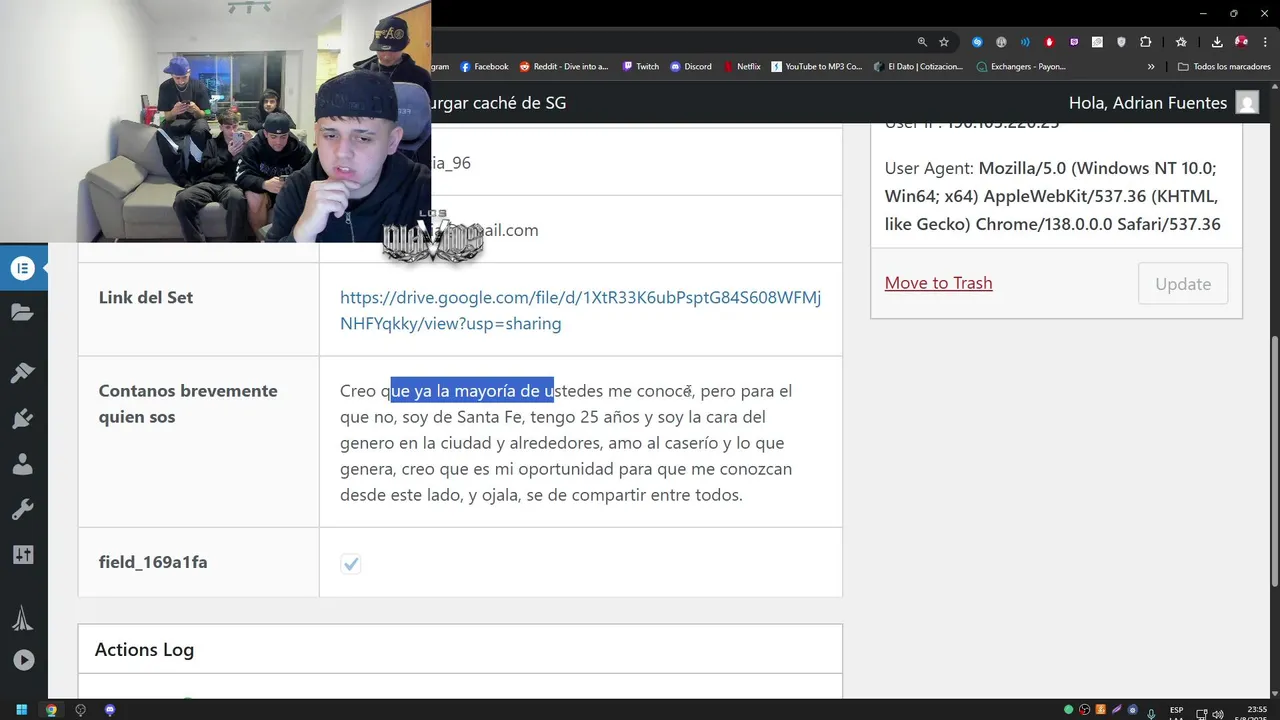1280x720 pixels.
Task: Click Purgar caché de SG in admin bar
Action: [498, 103]
